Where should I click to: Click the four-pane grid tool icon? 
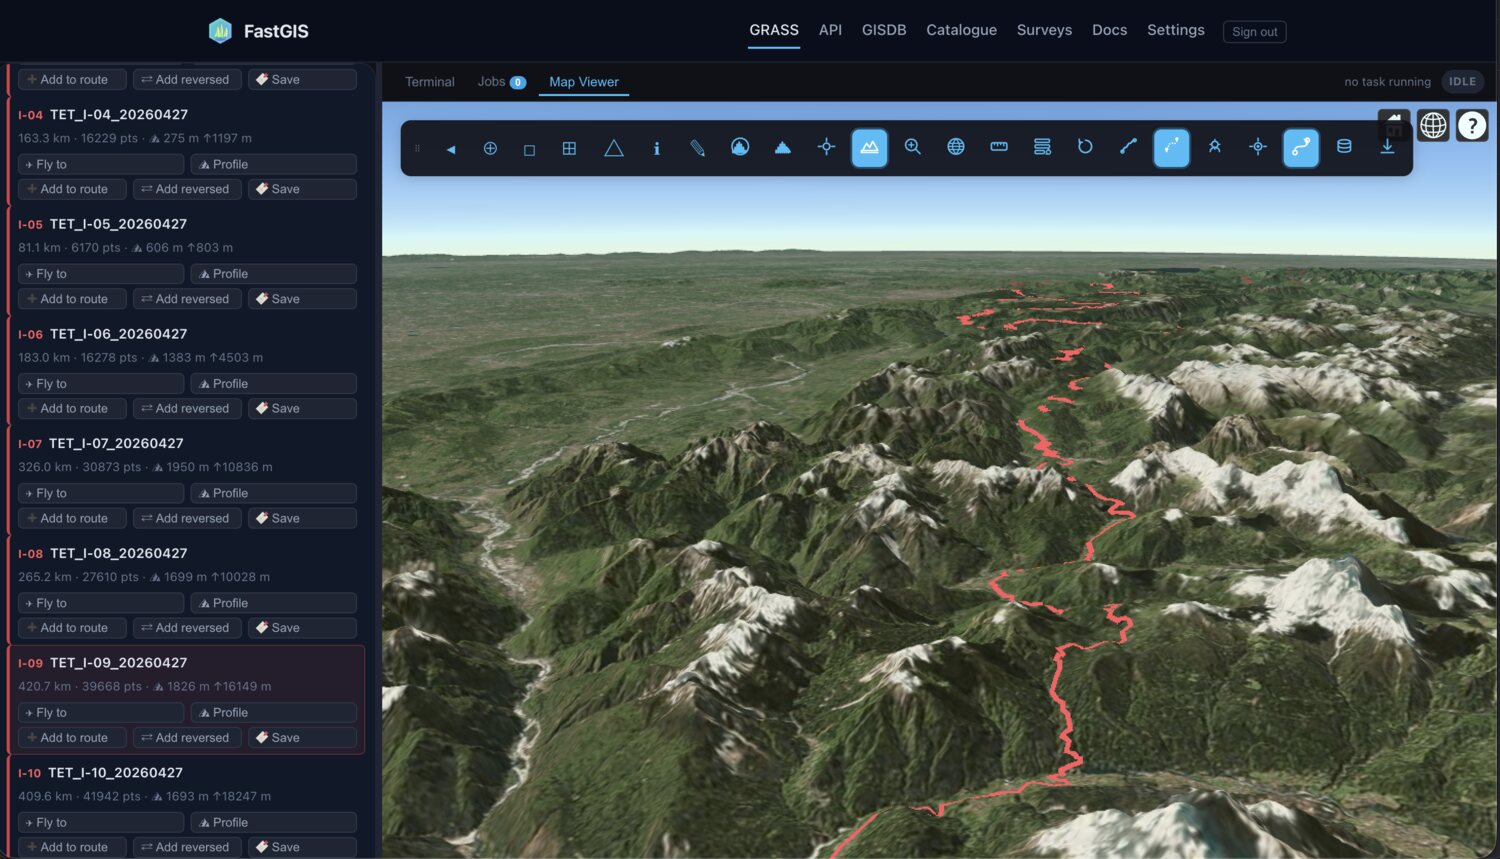[x=569, y=148]
